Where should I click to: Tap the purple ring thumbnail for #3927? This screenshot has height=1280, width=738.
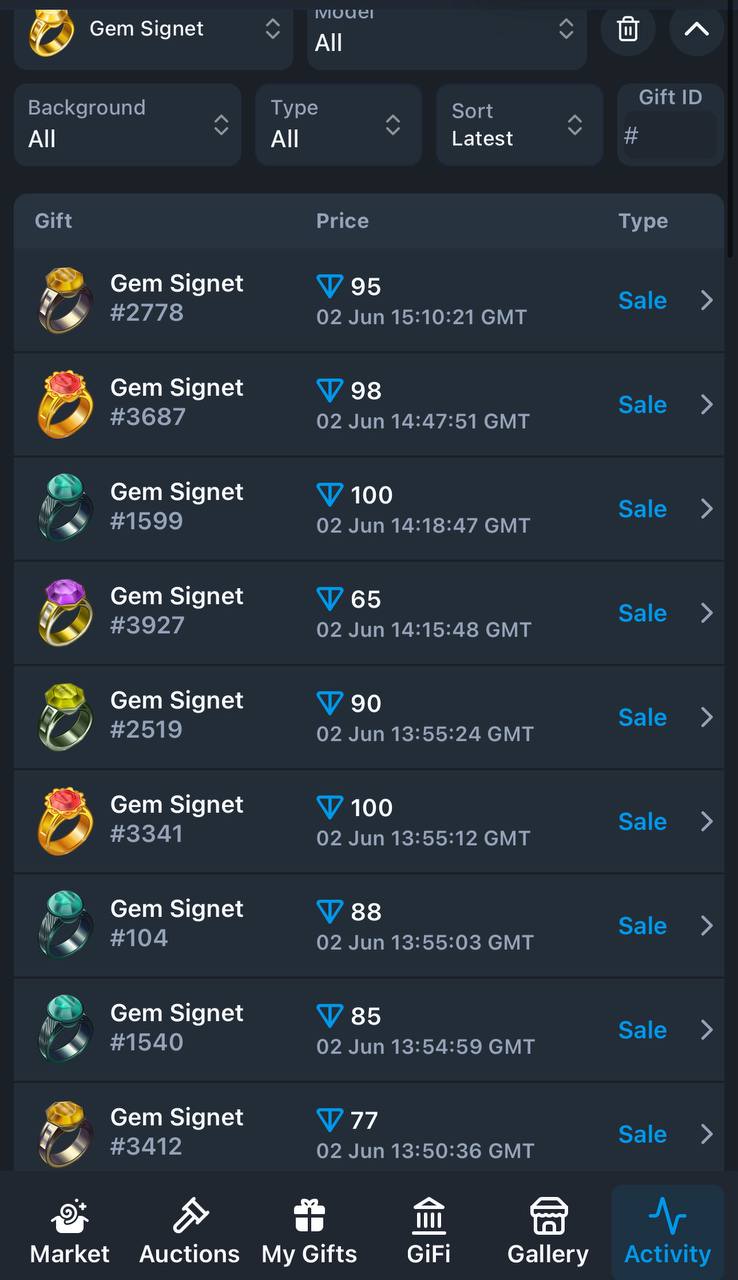pos(65,613)
